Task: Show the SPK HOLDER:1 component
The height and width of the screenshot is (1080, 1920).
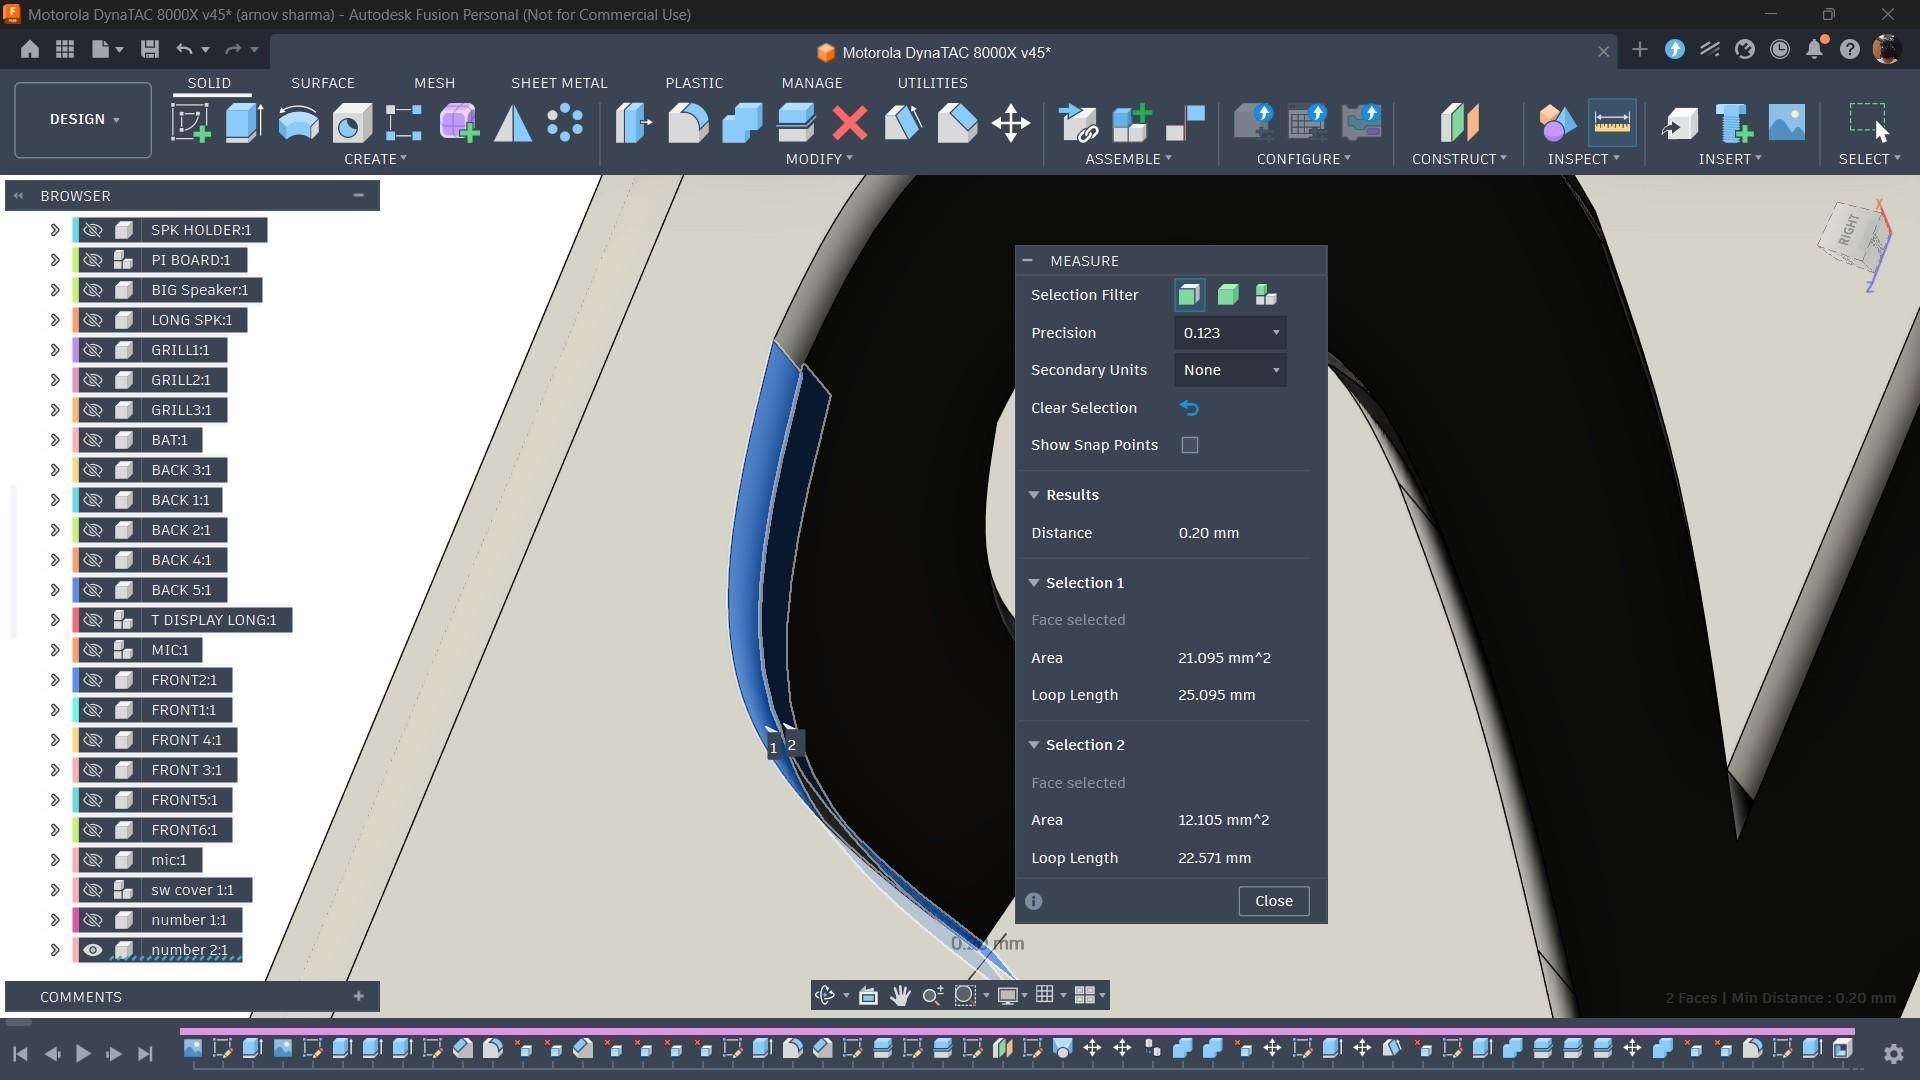Action: coord(92,230)
